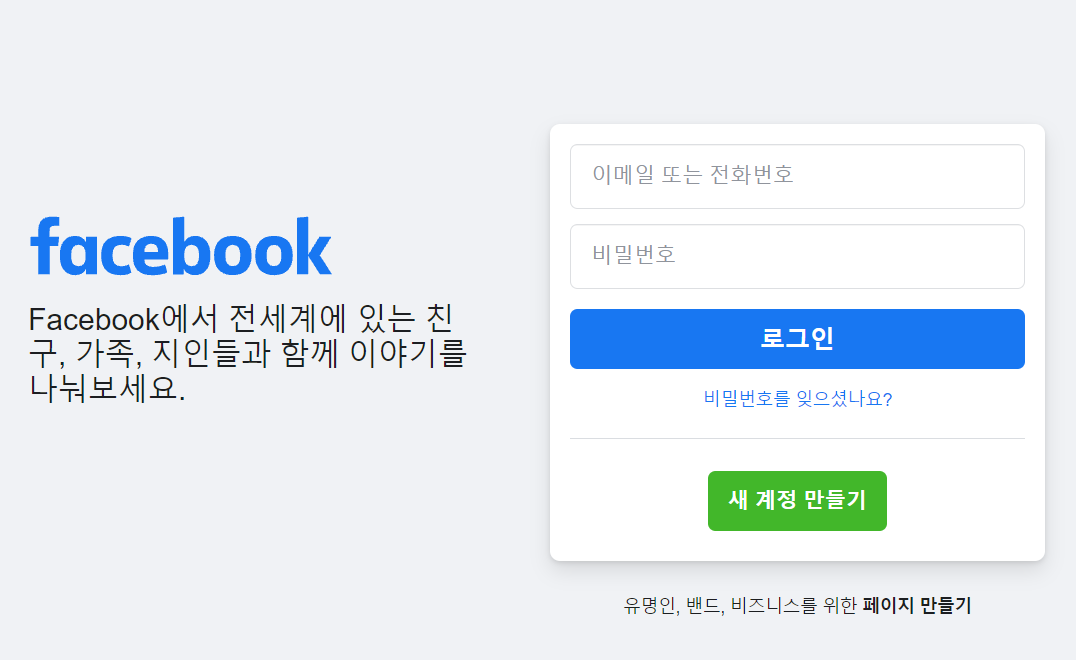
Task: Focus the 이메일 또는 전화번호 input field
Action: point(797,176)
